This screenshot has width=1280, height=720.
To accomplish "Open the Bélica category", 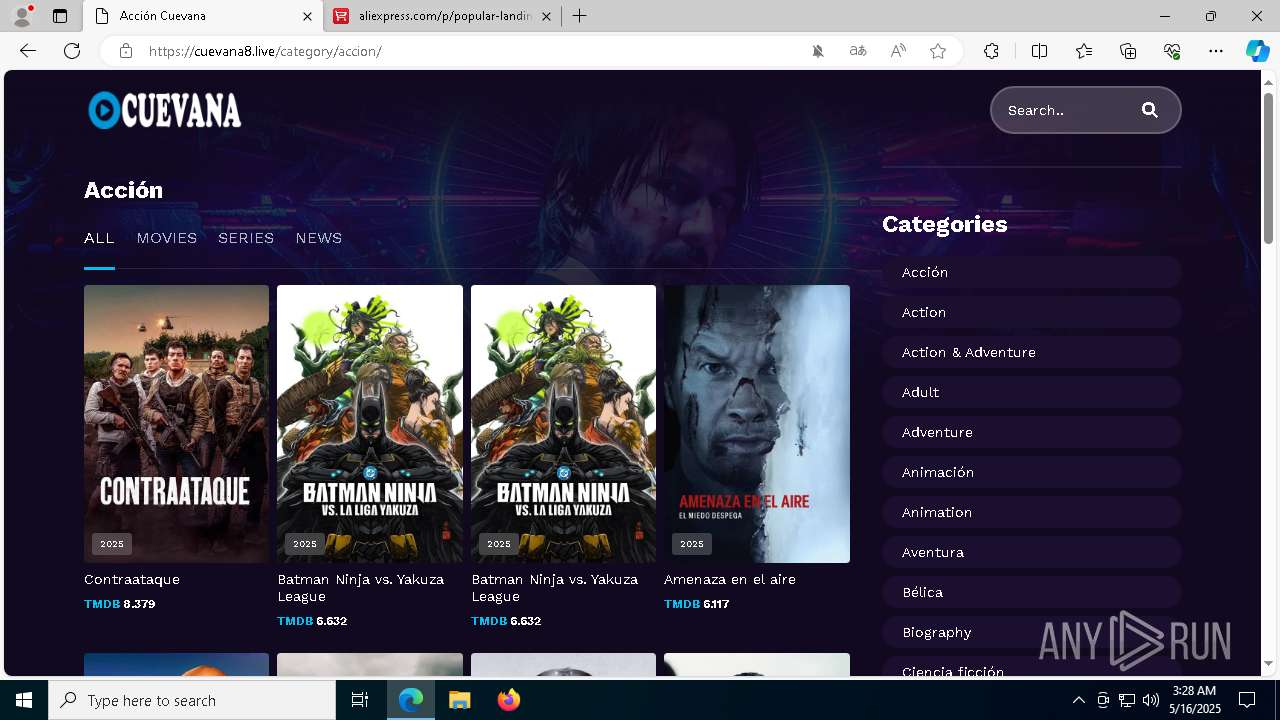I will tap(1032, 592).
